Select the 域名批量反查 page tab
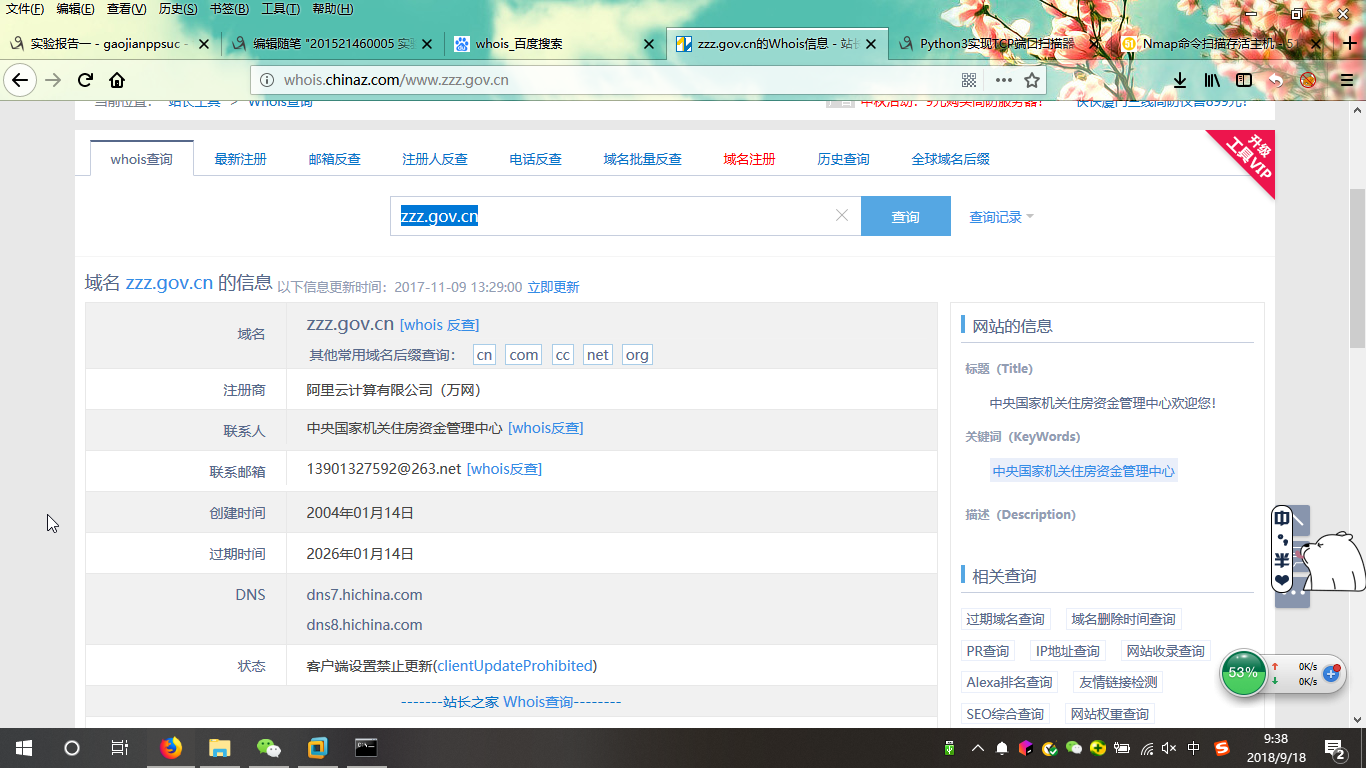Screen dimensions: 1366x768 642,159
